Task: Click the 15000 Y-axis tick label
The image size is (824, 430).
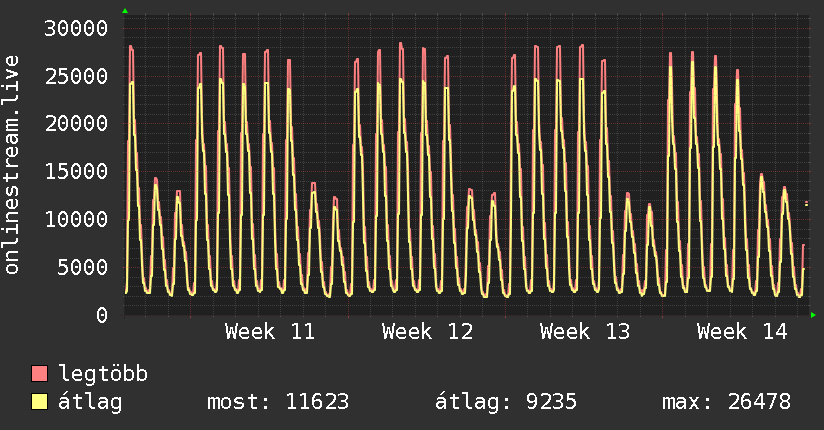Action: [77, 171]
